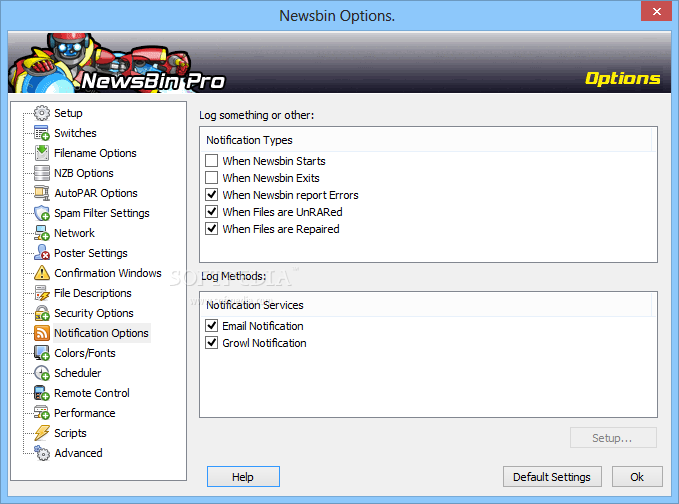Click the Setup... button

(x=613, y=438)
